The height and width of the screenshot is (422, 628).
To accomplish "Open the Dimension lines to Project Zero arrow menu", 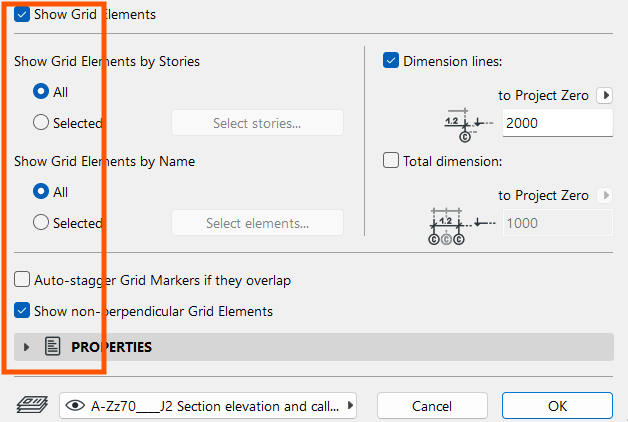I will 605,95.
